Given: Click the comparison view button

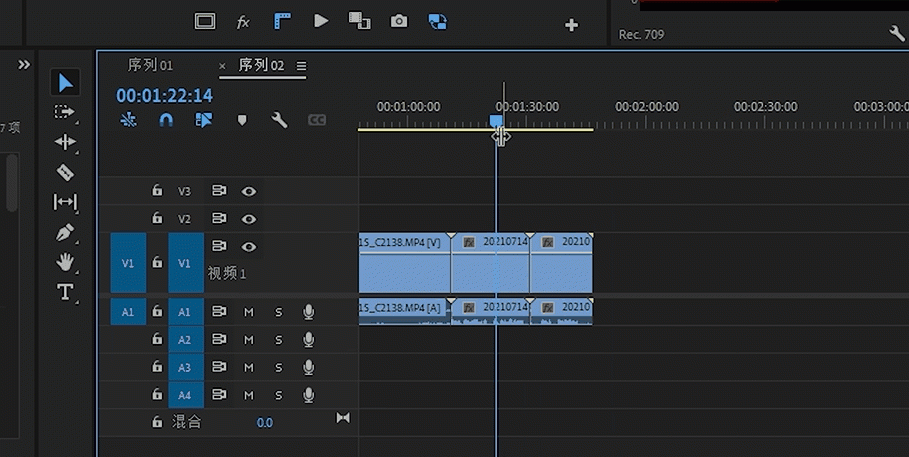Looking at the screenshot, I should coord(359,21).
